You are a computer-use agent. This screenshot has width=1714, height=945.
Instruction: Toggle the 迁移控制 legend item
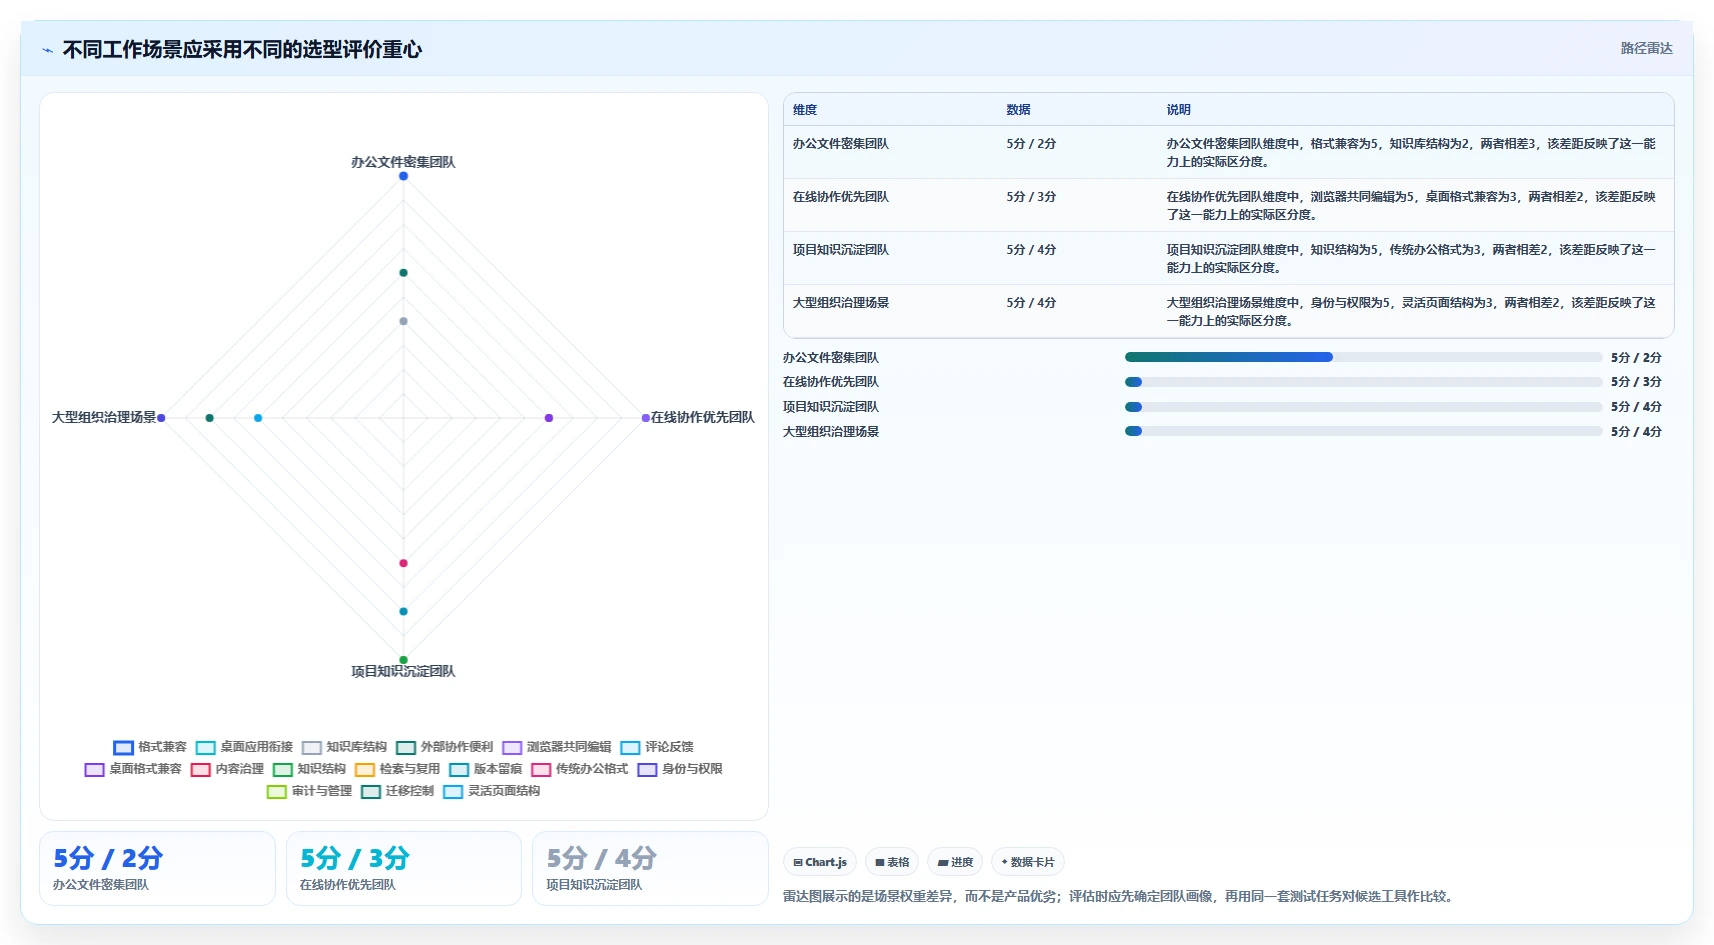point(398,791)
